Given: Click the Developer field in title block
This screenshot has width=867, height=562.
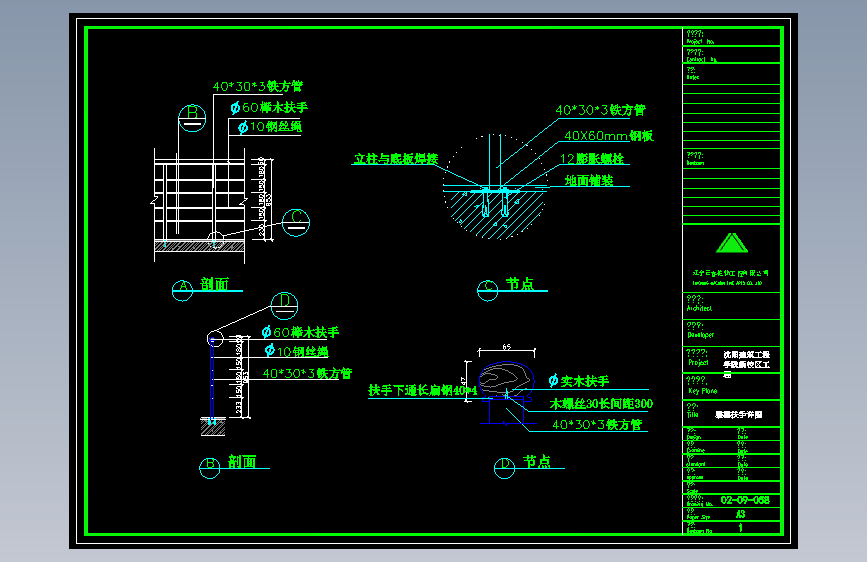Looking at the screenshot, I should [x=731, y=332].
